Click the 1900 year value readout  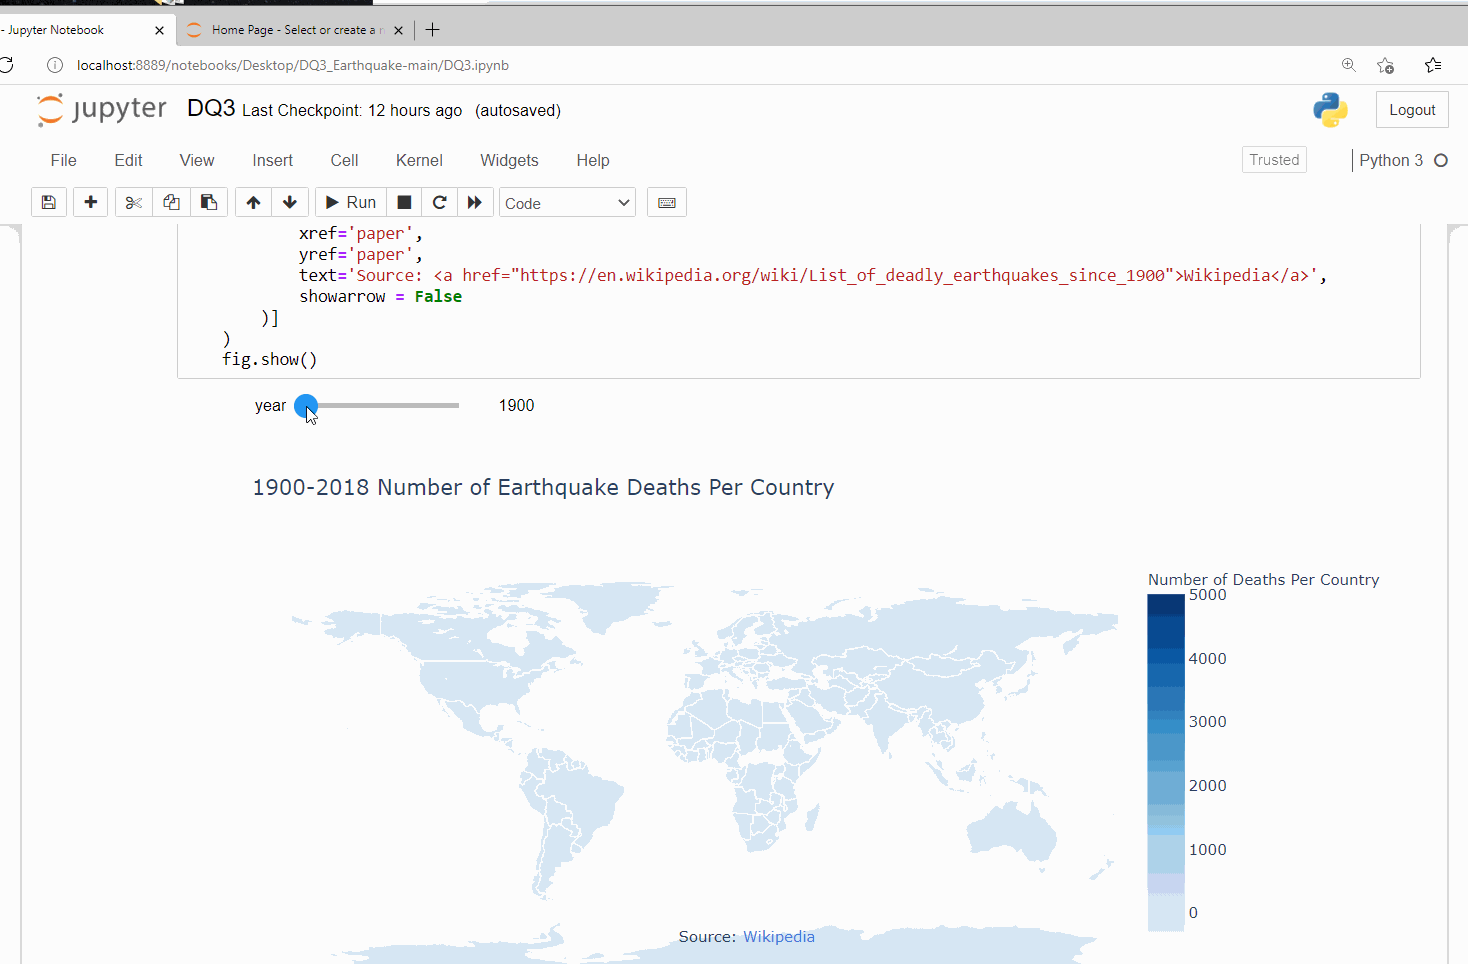point(516,405)
